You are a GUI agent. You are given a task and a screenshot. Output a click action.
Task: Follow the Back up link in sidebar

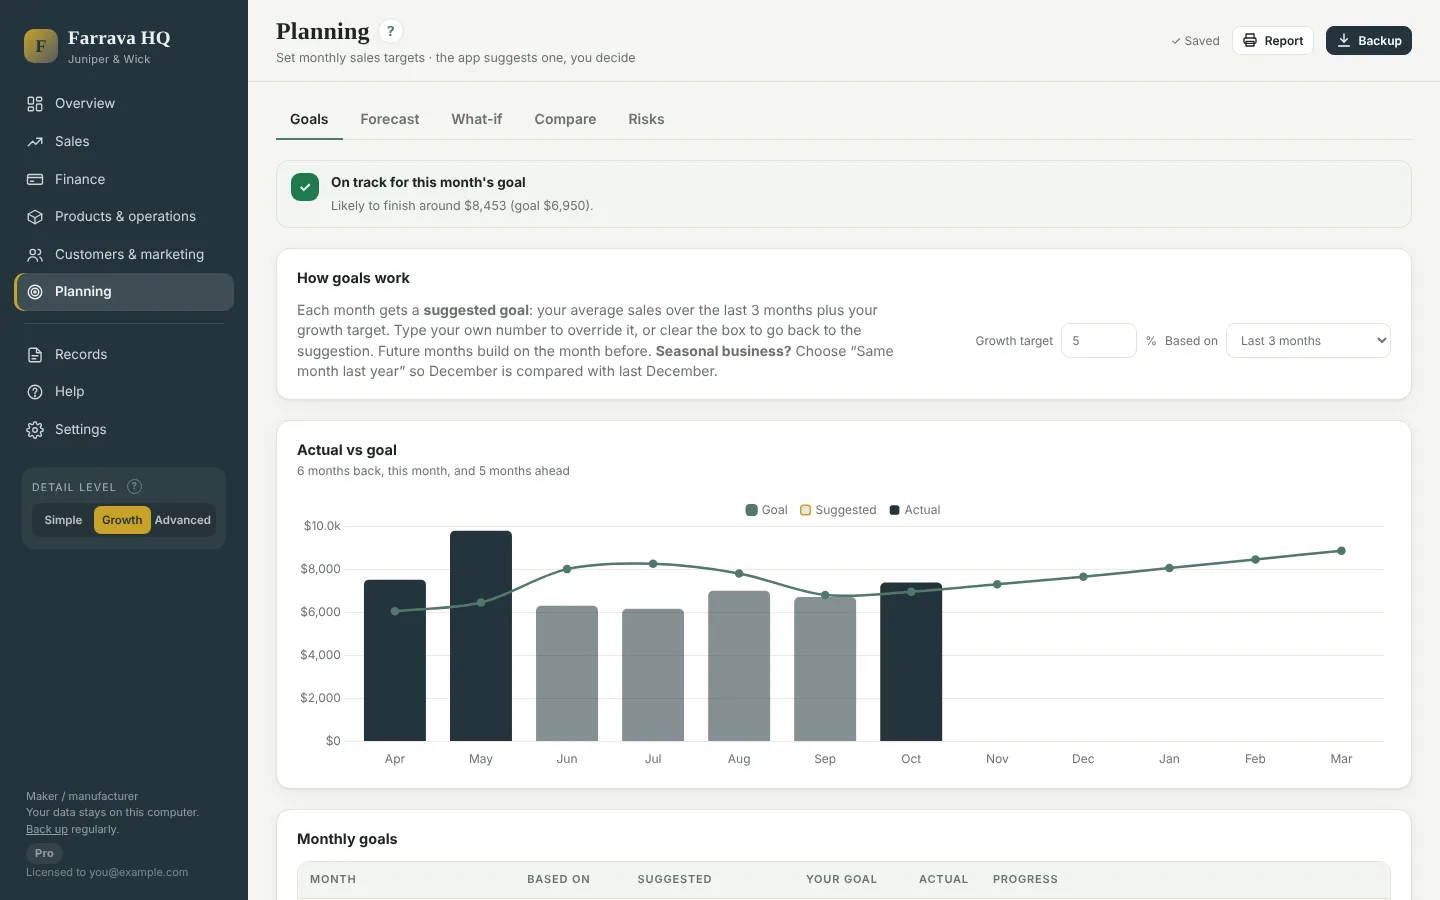[x=47, y=830]
